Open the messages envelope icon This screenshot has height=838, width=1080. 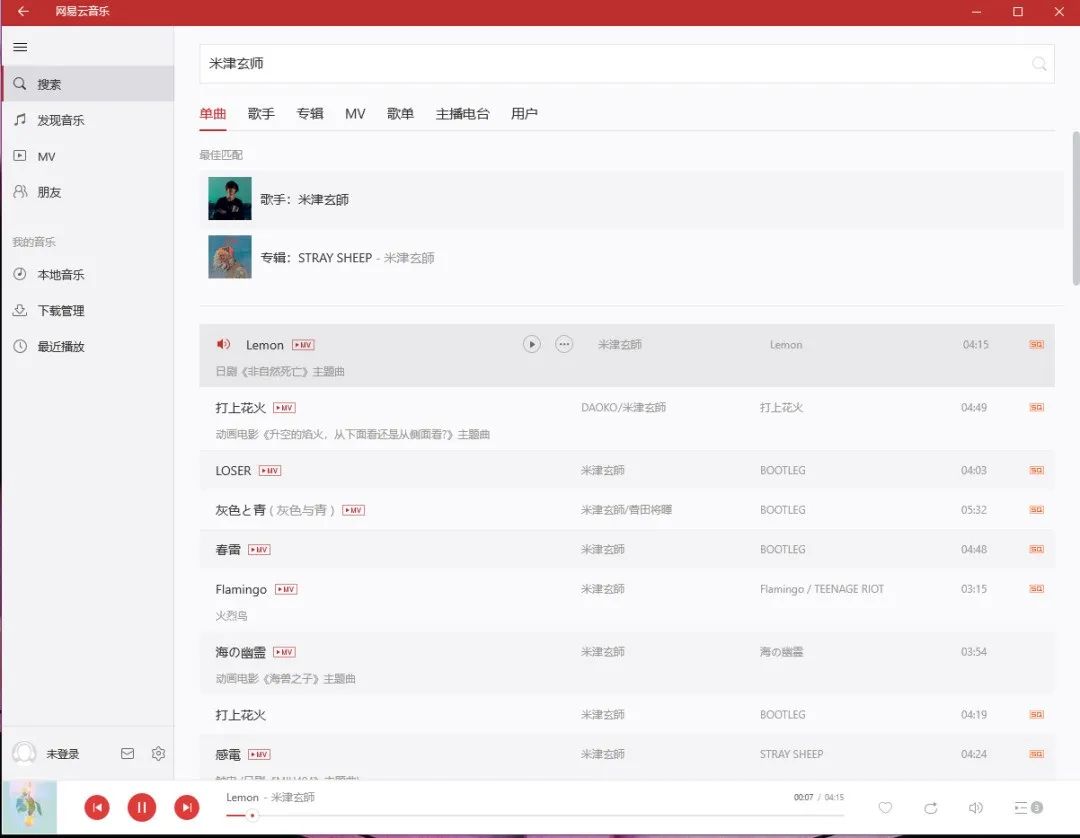[127, 753]
